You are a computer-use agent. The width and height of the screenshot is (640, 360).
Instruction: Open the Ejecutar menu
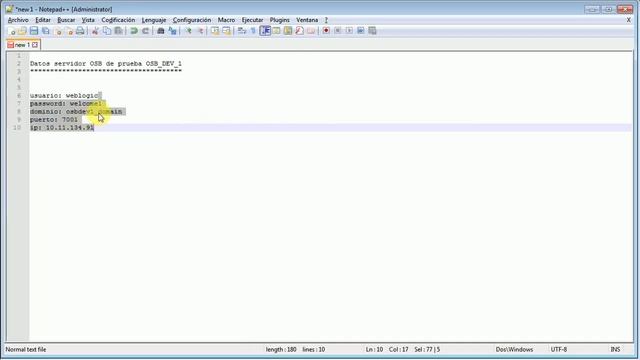(252, 20)
